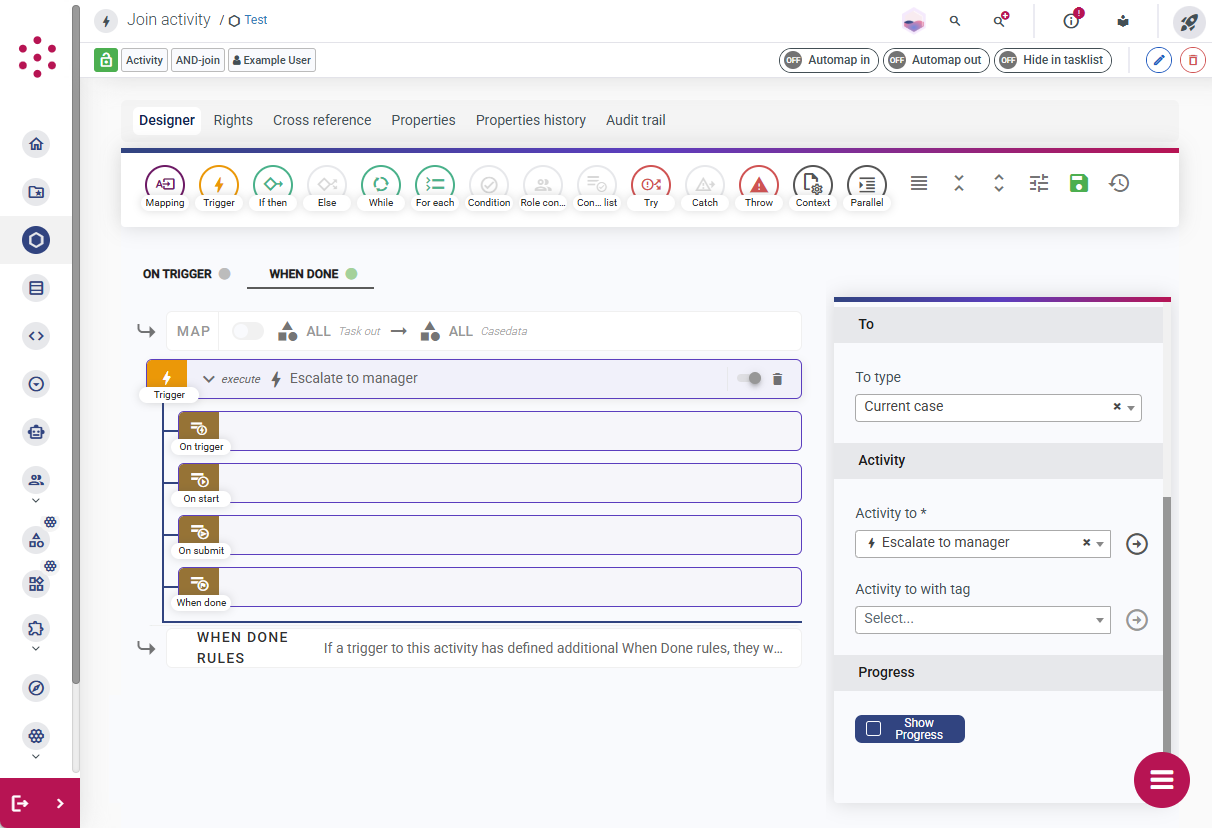Toggle Hide in tasklist switch

(1053, 60)
